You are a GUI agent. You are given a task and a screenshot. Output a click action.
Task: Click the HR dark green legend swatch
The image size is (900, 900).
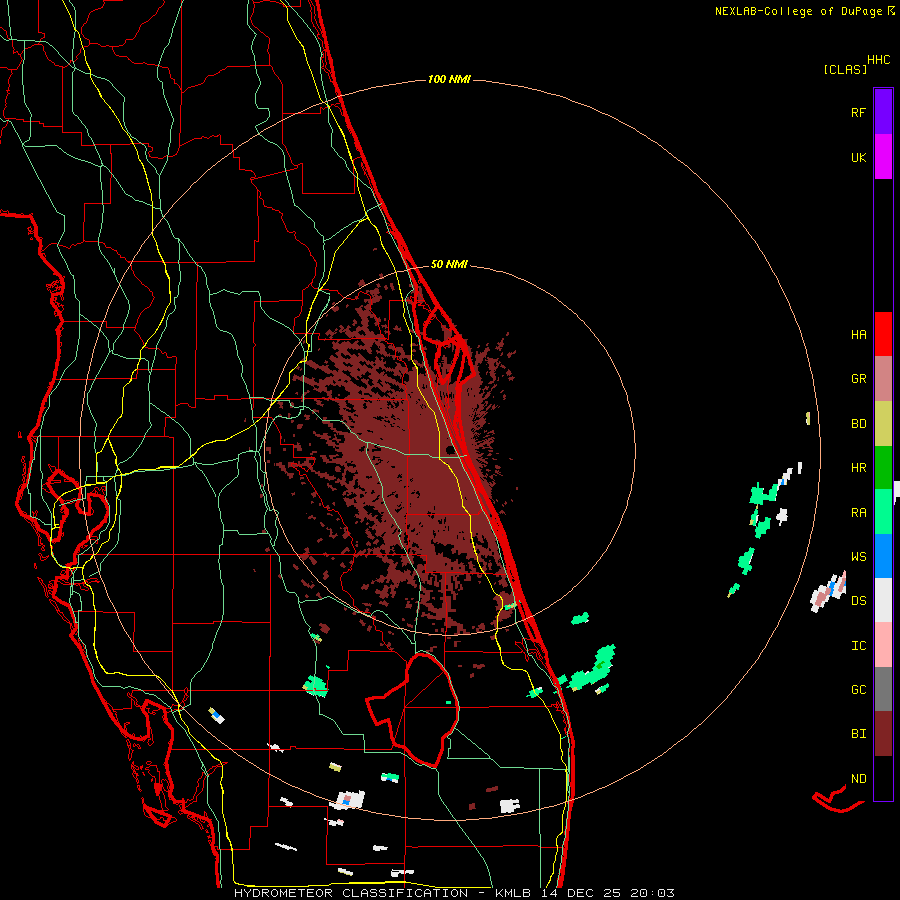[x=883, y=468]
